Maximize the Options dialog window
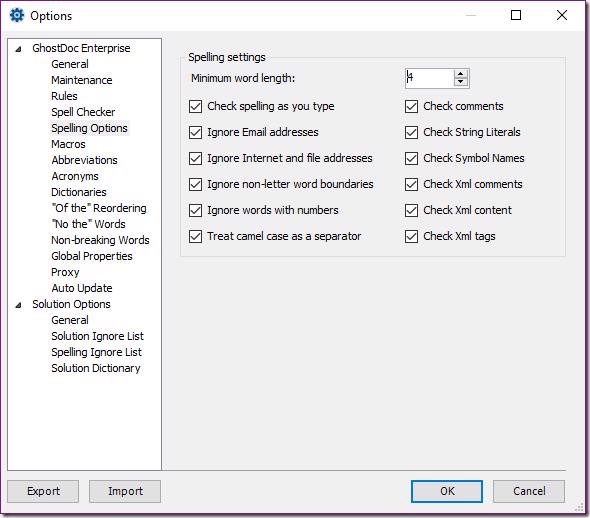 [516, 15]
